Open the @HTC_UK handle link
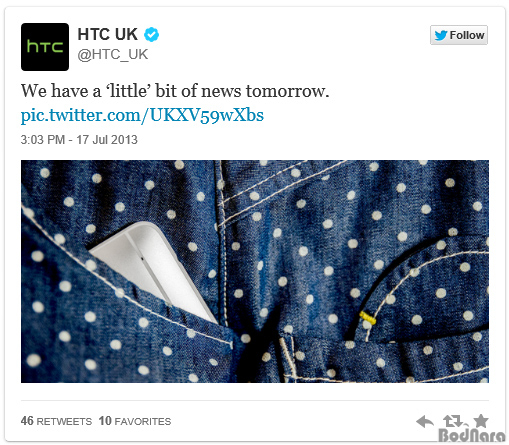Image resolution: width=509 pixels, height=445 pixels. click(x=113, y=54)
